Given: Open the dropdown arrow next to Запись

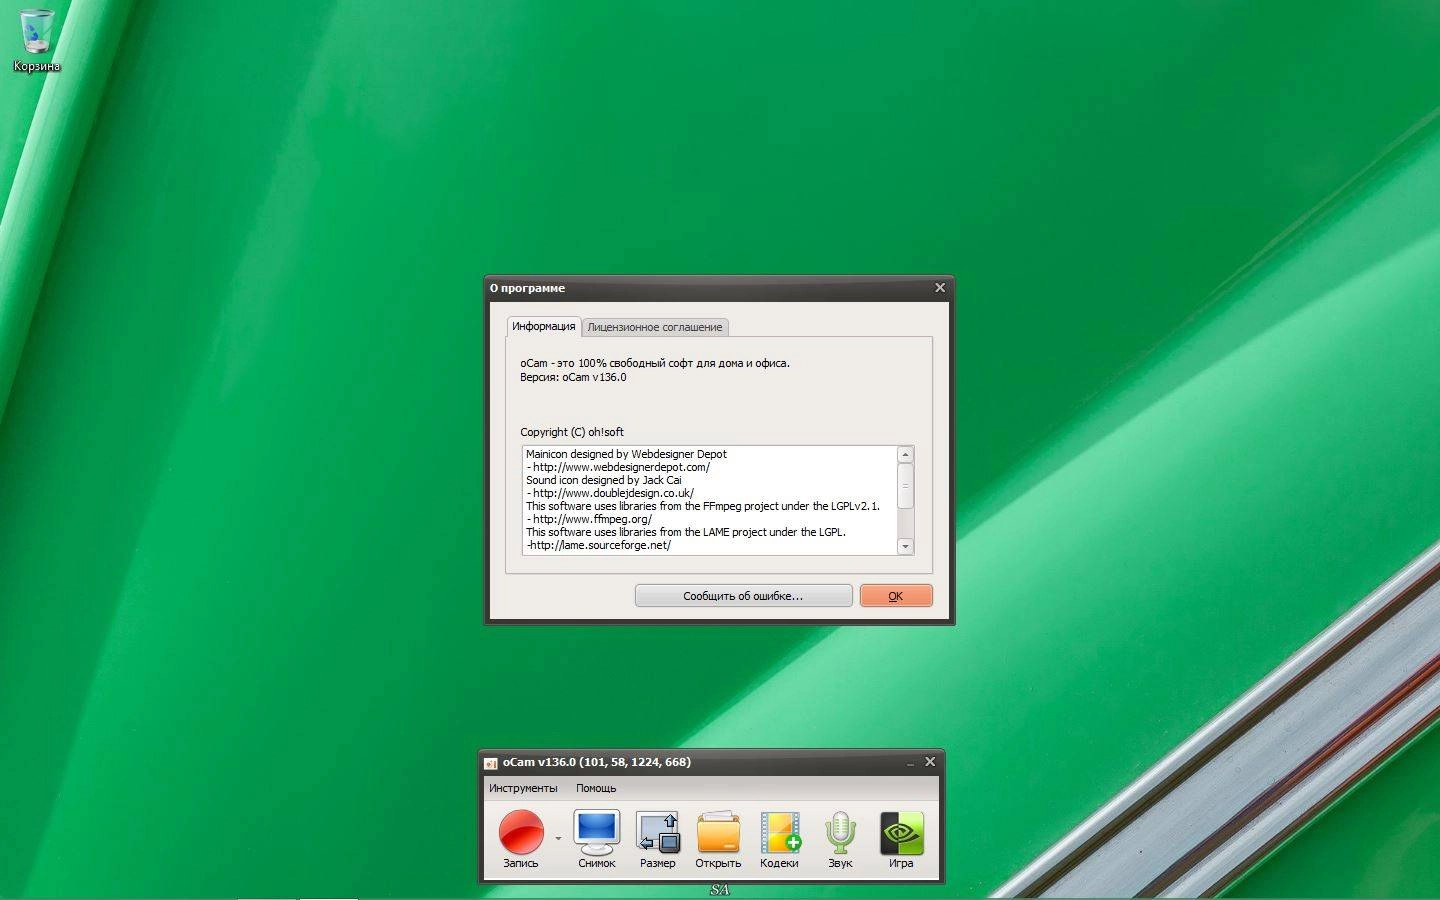Looking at the screenshot, I should 558,838.
